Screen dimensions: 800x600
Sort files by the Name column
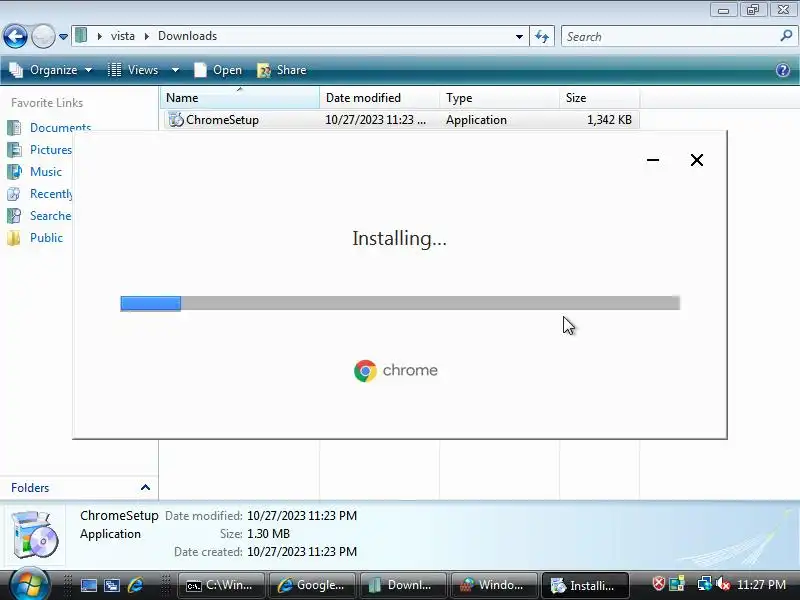(240, 97)
